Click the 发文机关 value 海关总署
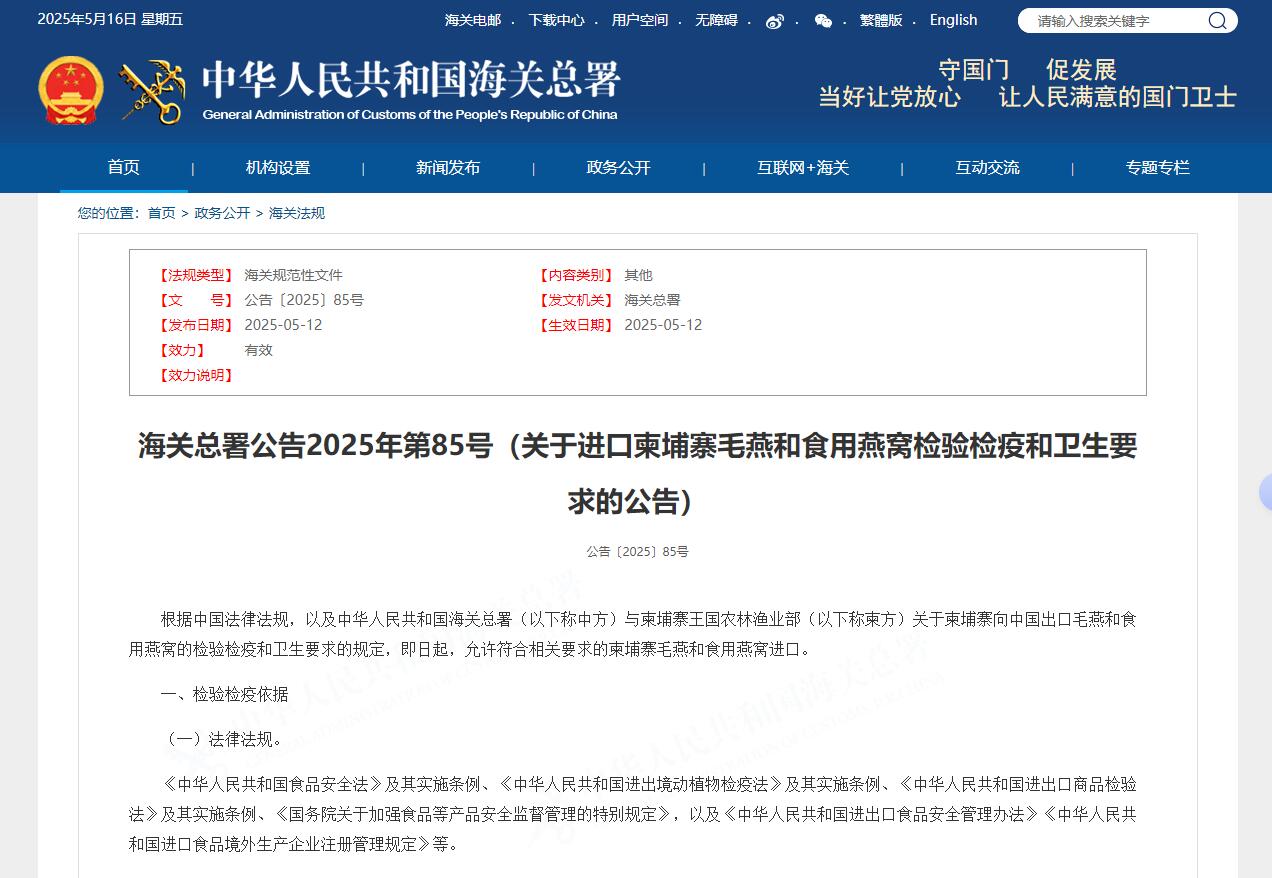 pos(652,300)
